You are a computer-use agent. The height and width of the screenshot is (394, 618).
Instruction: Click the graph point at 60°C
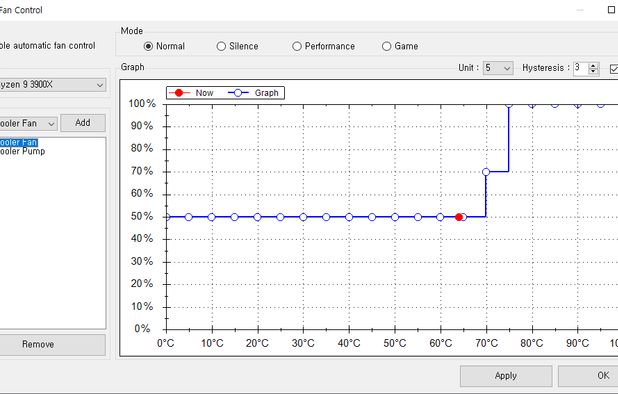pos(440,217)
